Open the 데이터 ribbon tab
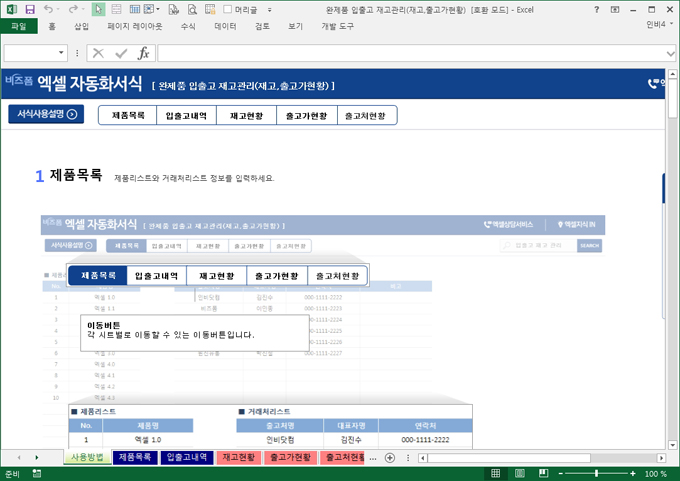Screen dimensions: 680x481 tap(226, 26)
